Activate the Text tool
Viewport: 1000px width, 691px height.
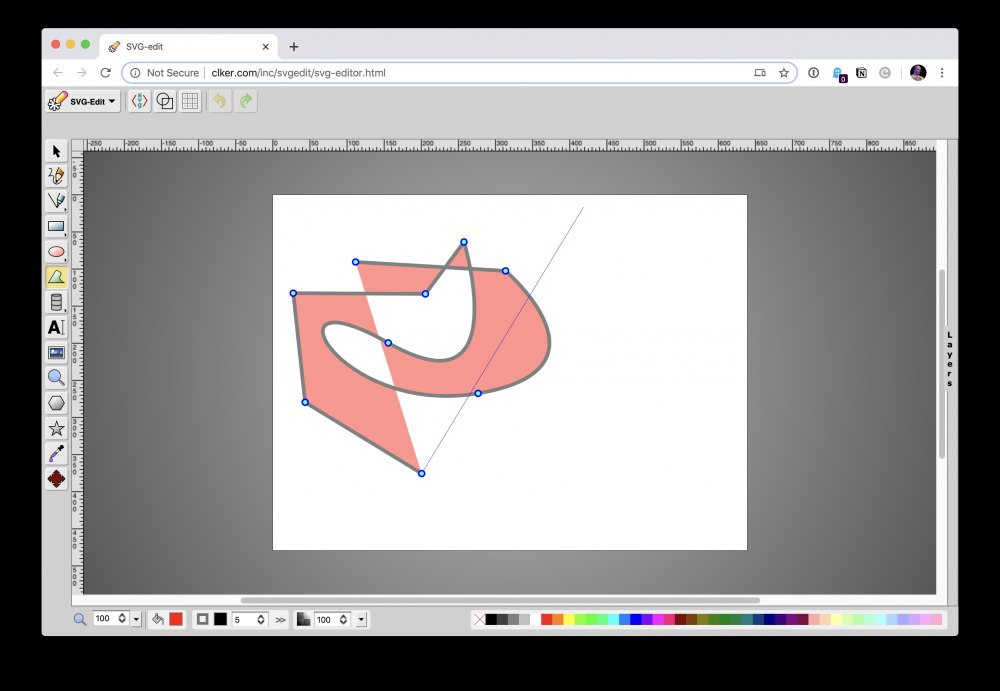tap(56, 327)
